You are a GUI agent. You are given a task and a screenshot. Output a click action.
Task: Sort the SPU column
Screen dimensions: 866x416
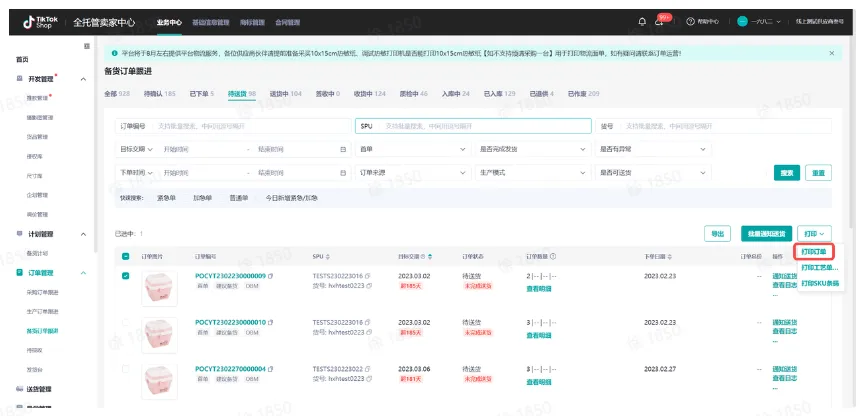328,257
